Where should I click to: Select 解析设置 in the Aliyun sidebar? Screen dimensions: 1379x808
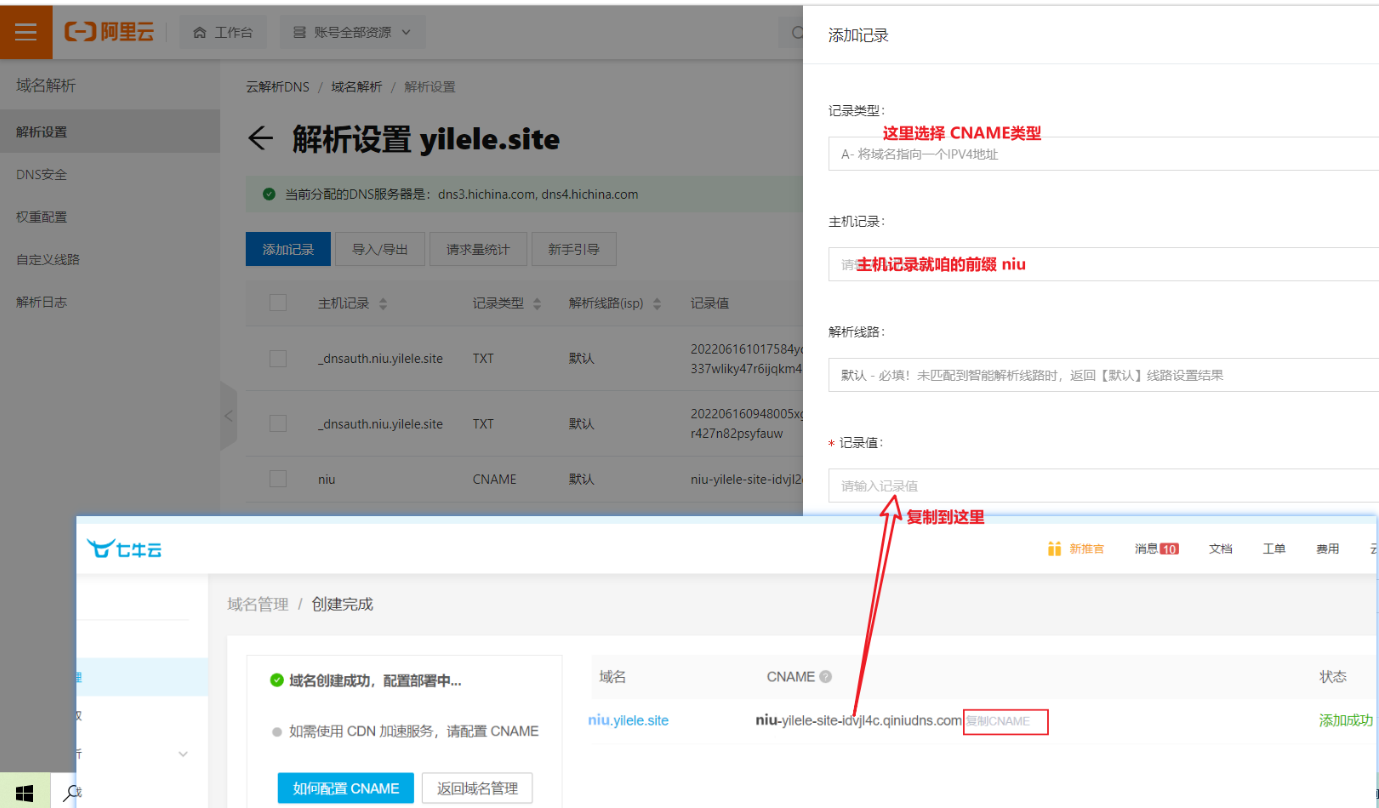(110, 131)
